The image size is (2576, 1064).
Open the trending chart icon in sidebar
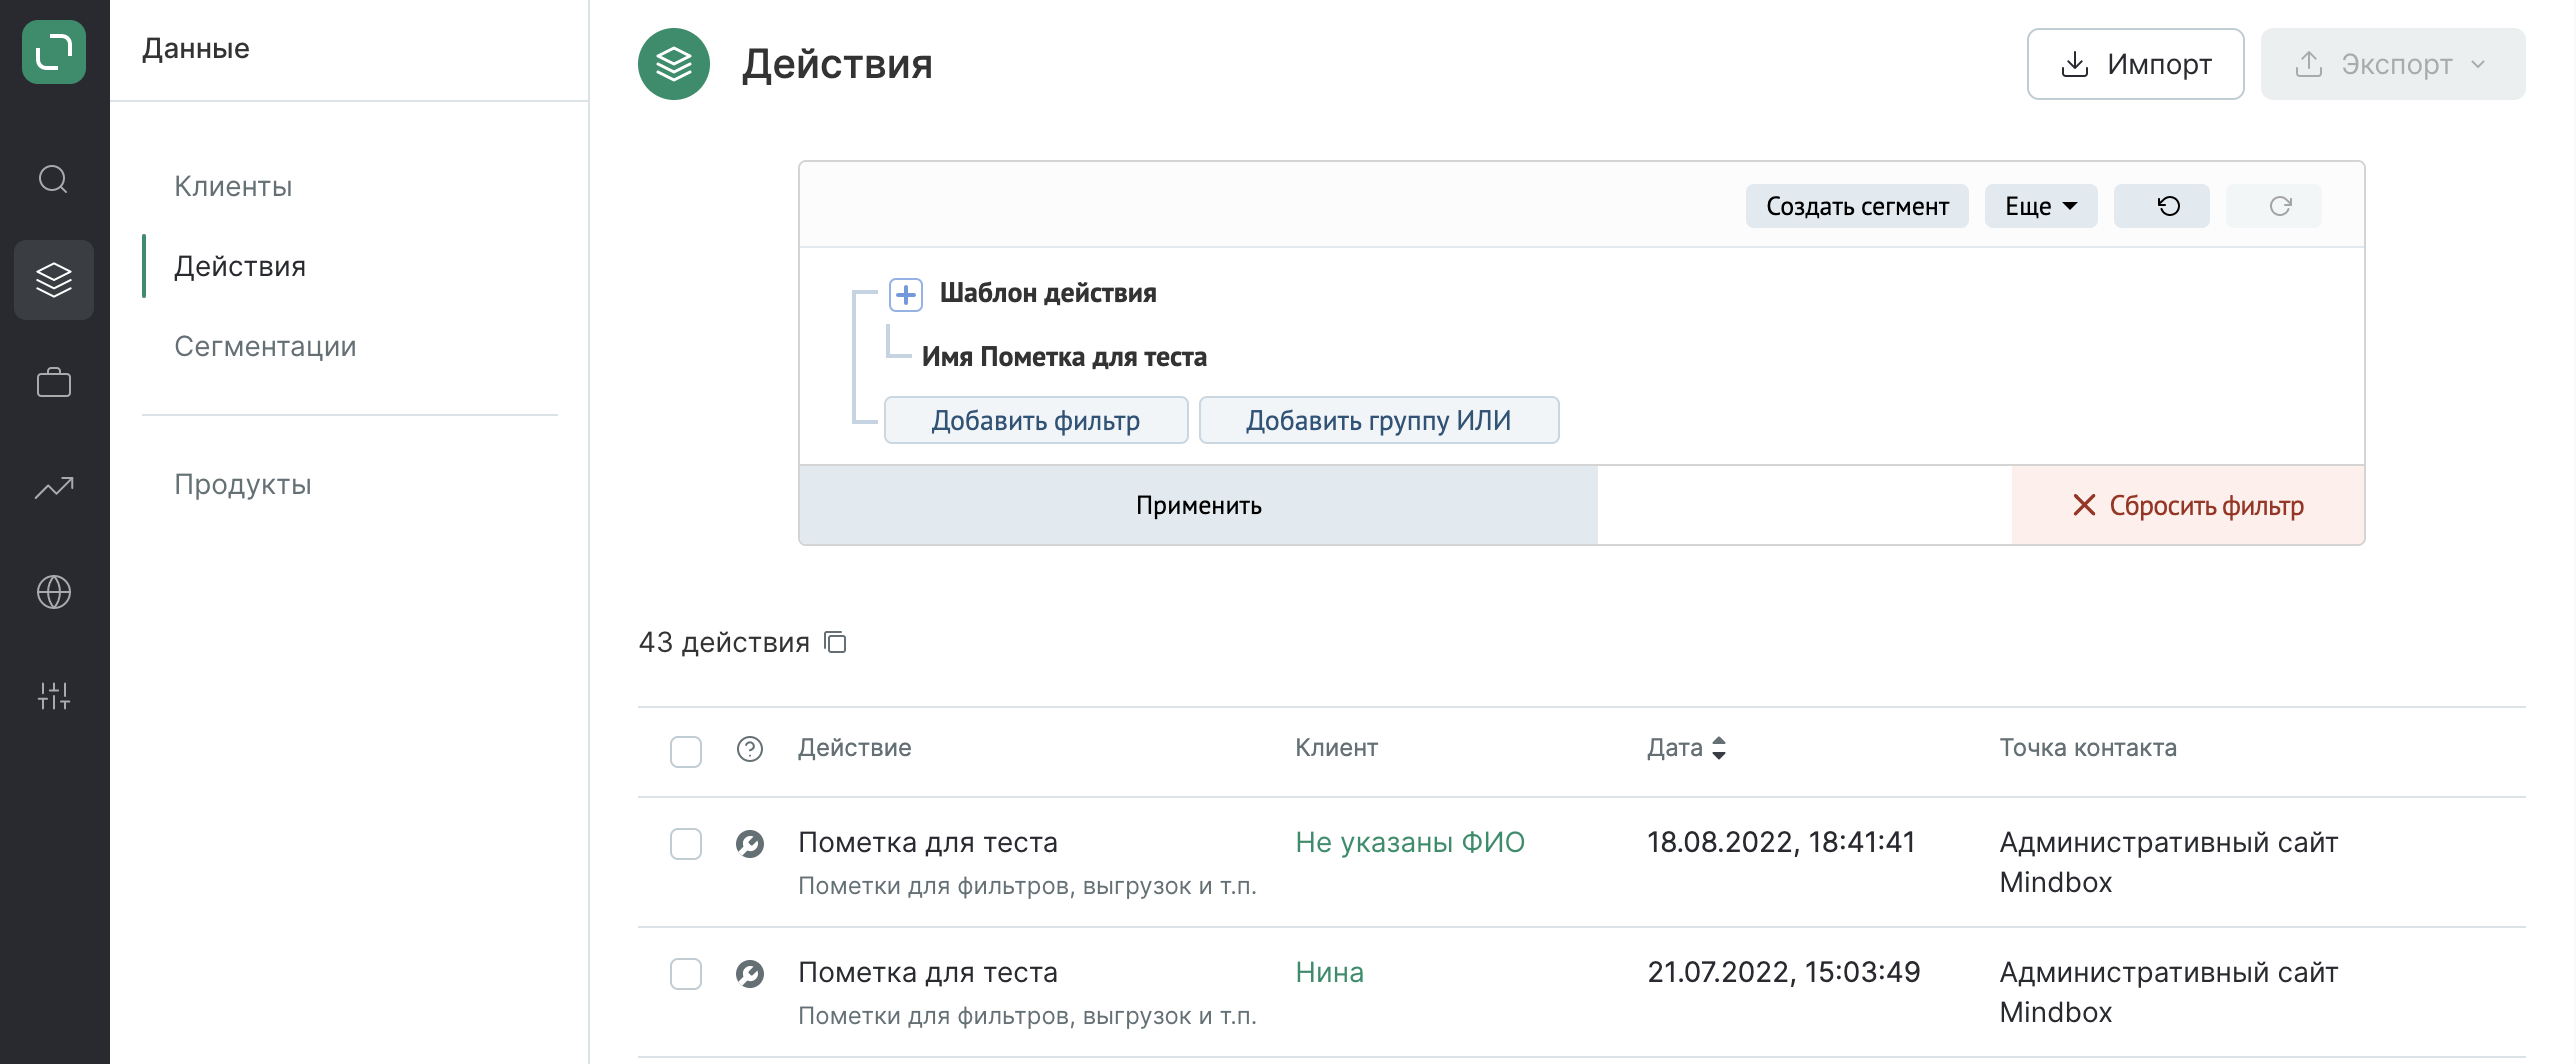pos(54,487)
